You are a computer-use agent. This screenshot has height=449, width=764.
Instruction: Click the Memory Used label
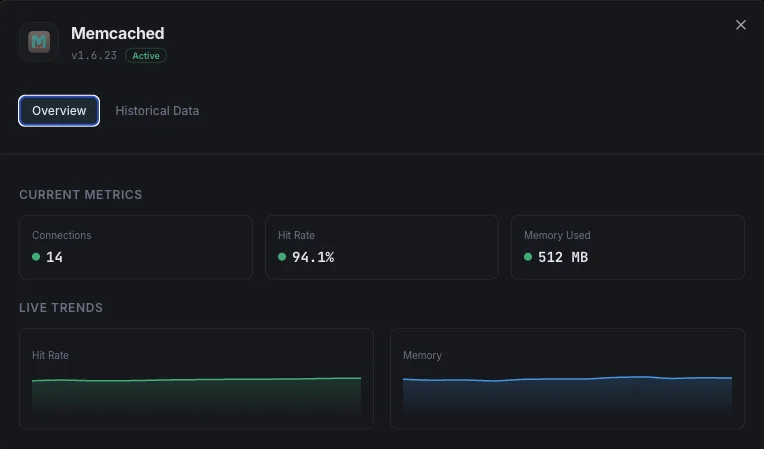click(557, 235)
